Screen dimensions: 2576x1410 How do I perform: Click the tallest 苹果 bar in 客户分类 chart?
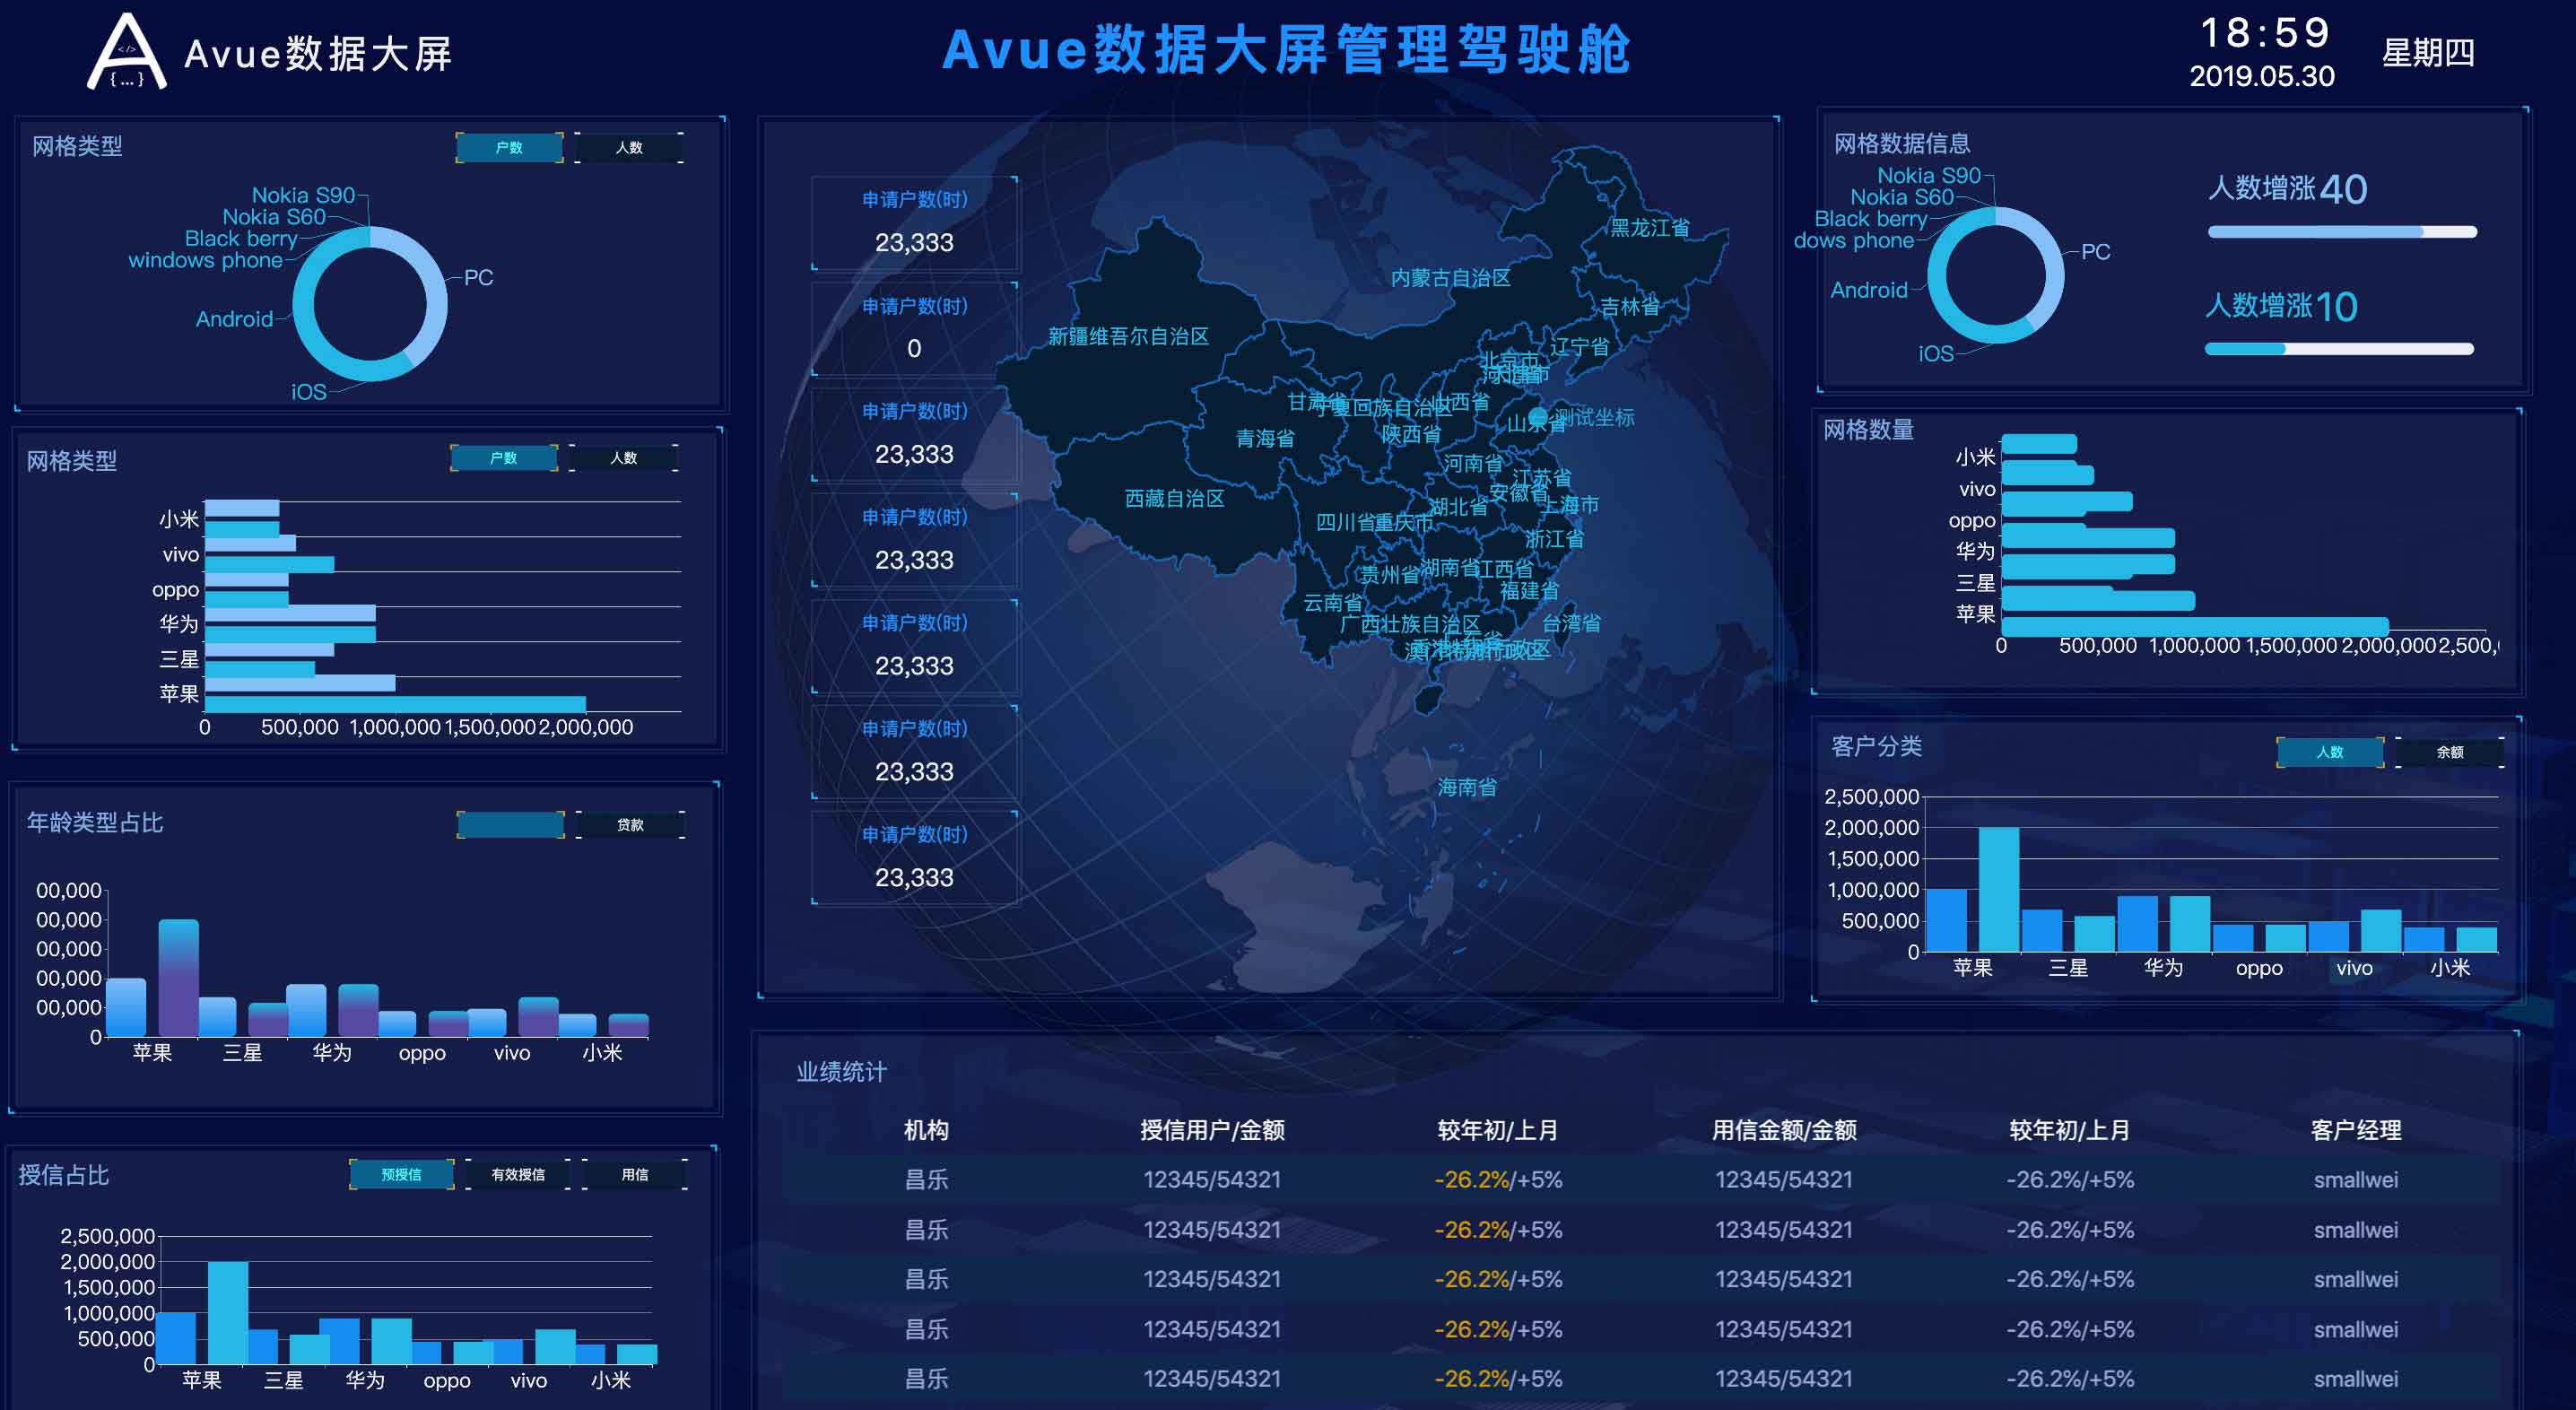tap(1998, 888)
